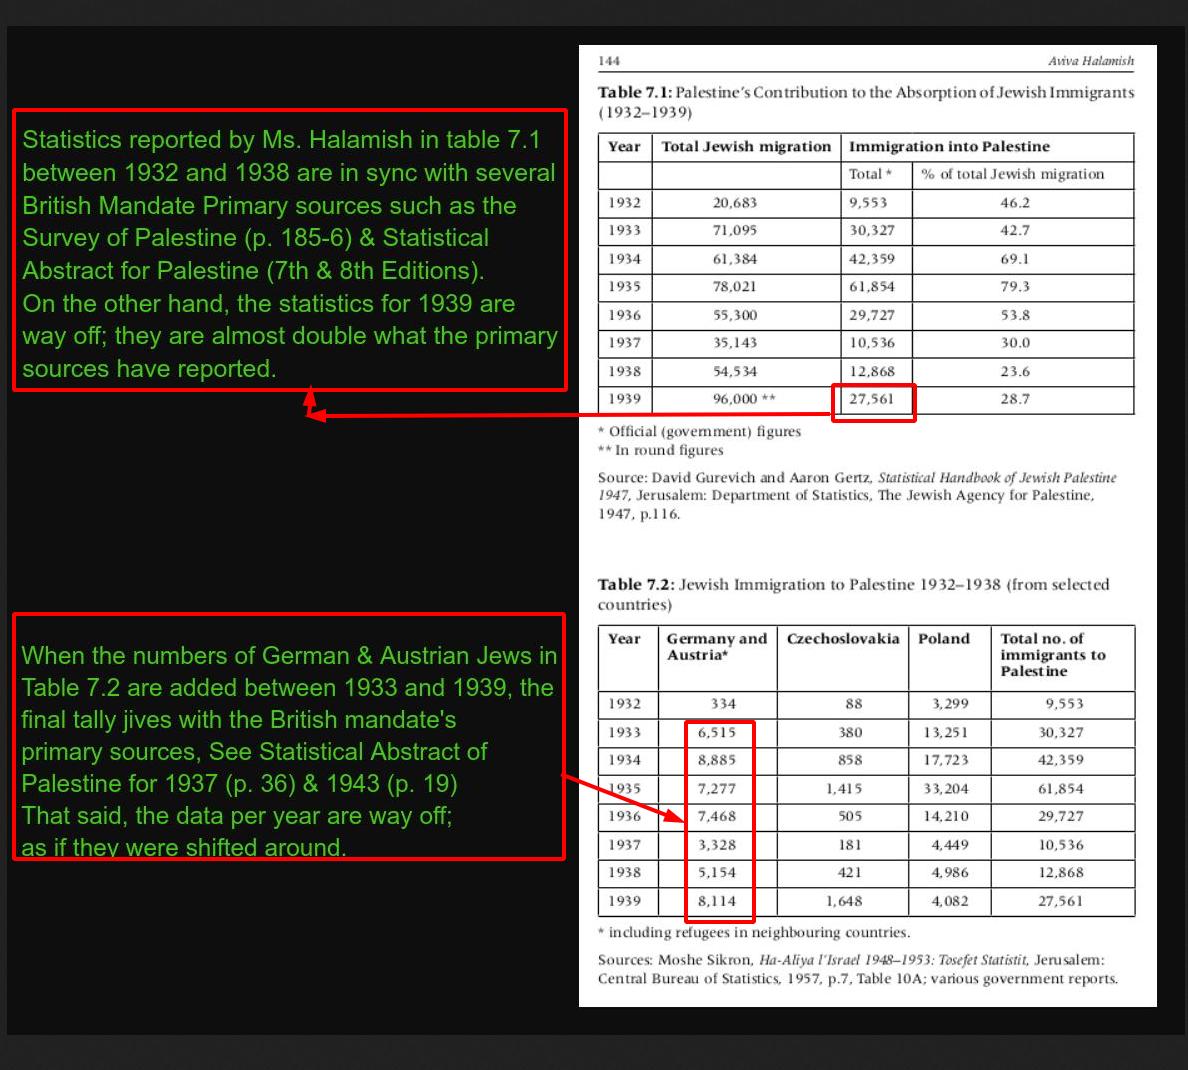Click the "Table 7.2" caption heading
The height and width of the screenshot is (1070, 1188).
pos(635,585)
